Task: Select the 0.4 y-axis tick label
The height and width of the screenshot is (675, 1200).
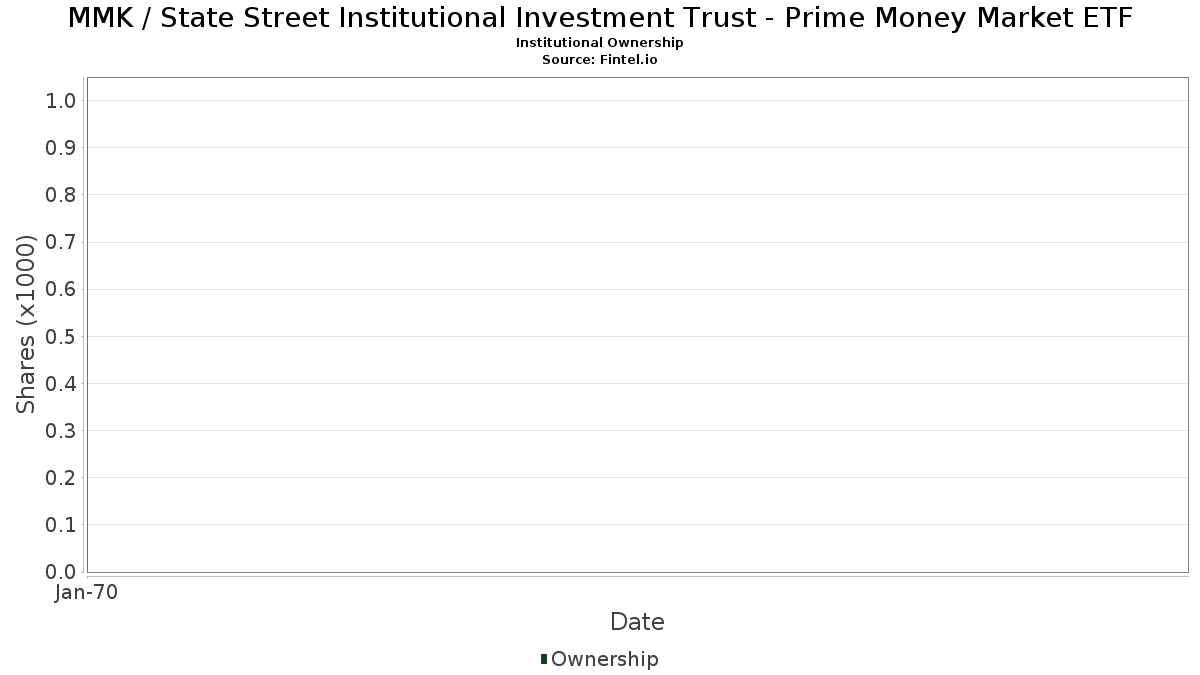Action: 61,384
